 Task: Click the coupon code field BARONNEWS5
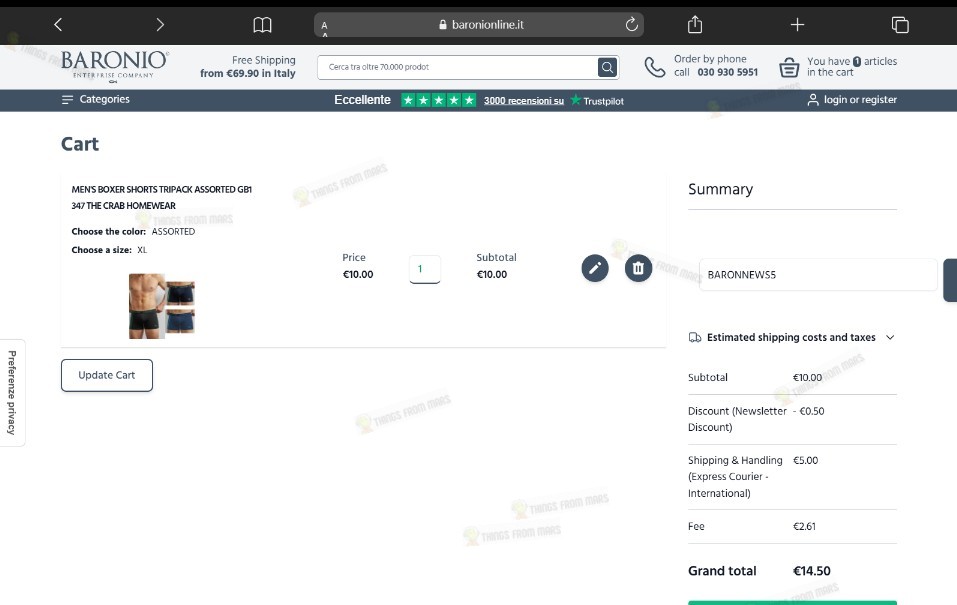click(x=818, y=275)
